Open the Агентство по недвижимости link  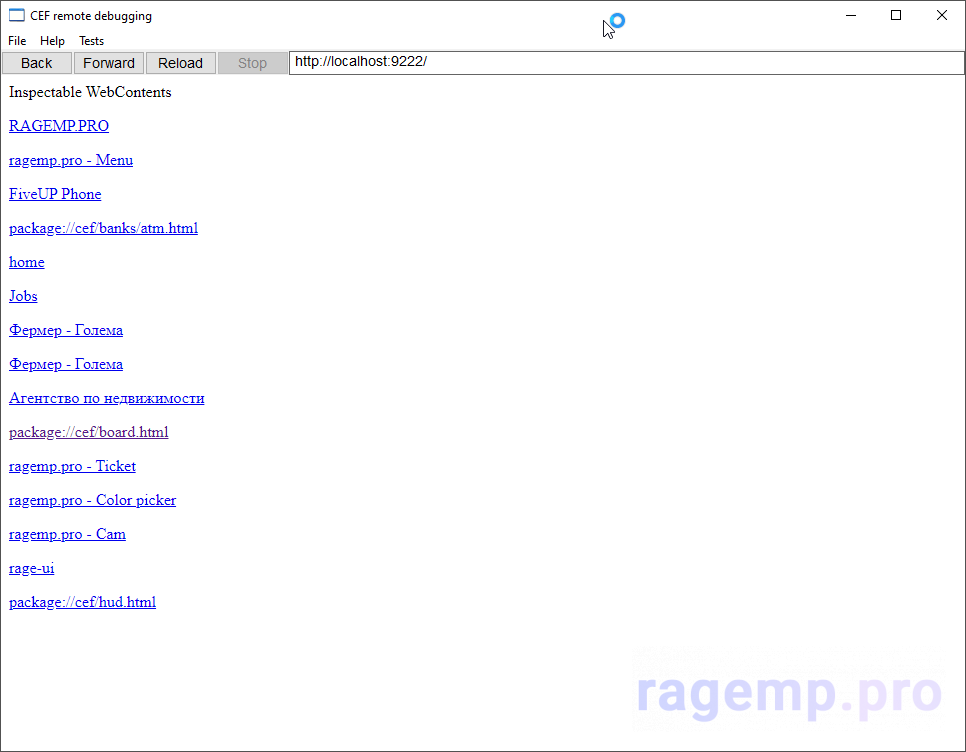click(107, 398)
